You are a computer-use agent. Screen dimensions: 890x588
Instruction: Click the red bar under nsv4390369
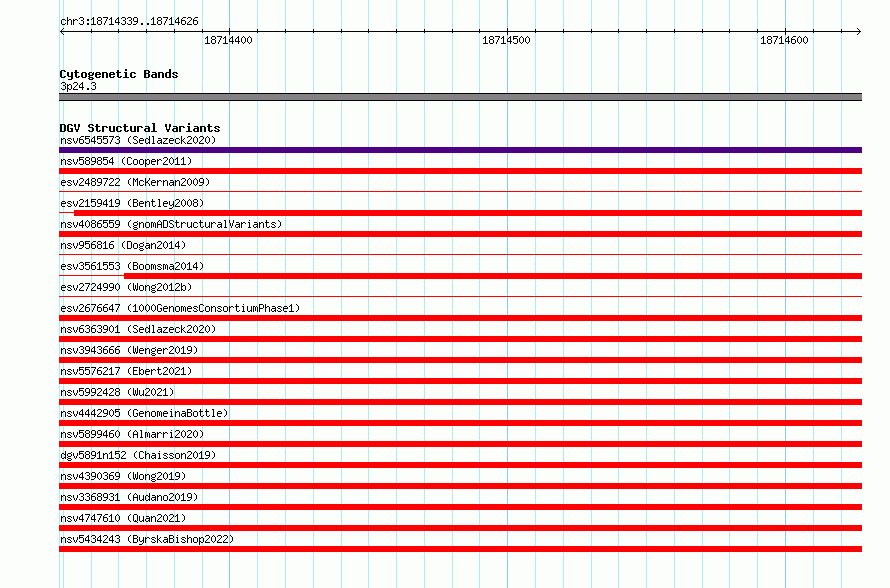(x=460, y=486)
